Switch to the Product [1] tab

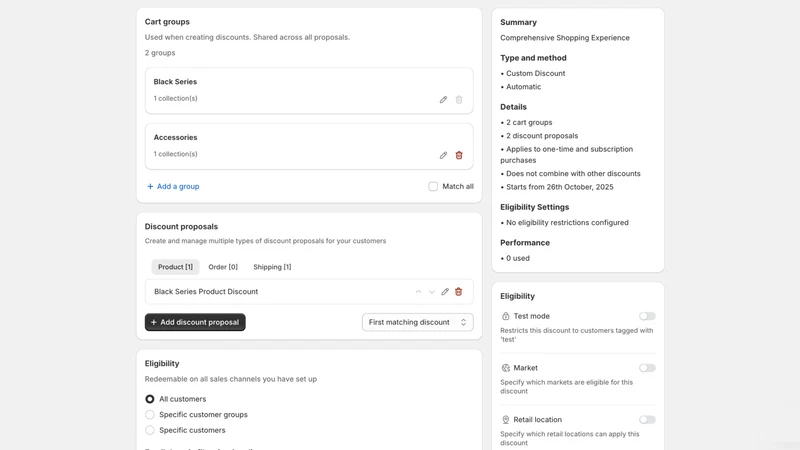click(x=175, y=267)
